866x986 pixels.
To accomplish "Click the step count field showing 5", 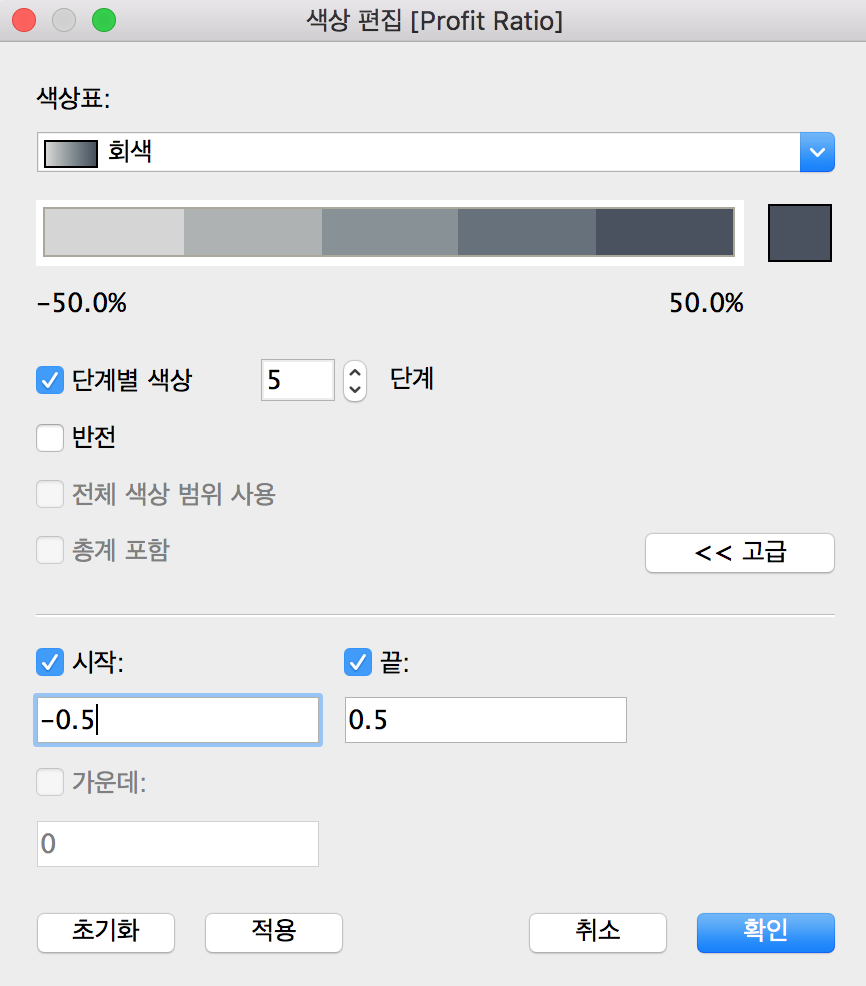I will tap(297, 380).
